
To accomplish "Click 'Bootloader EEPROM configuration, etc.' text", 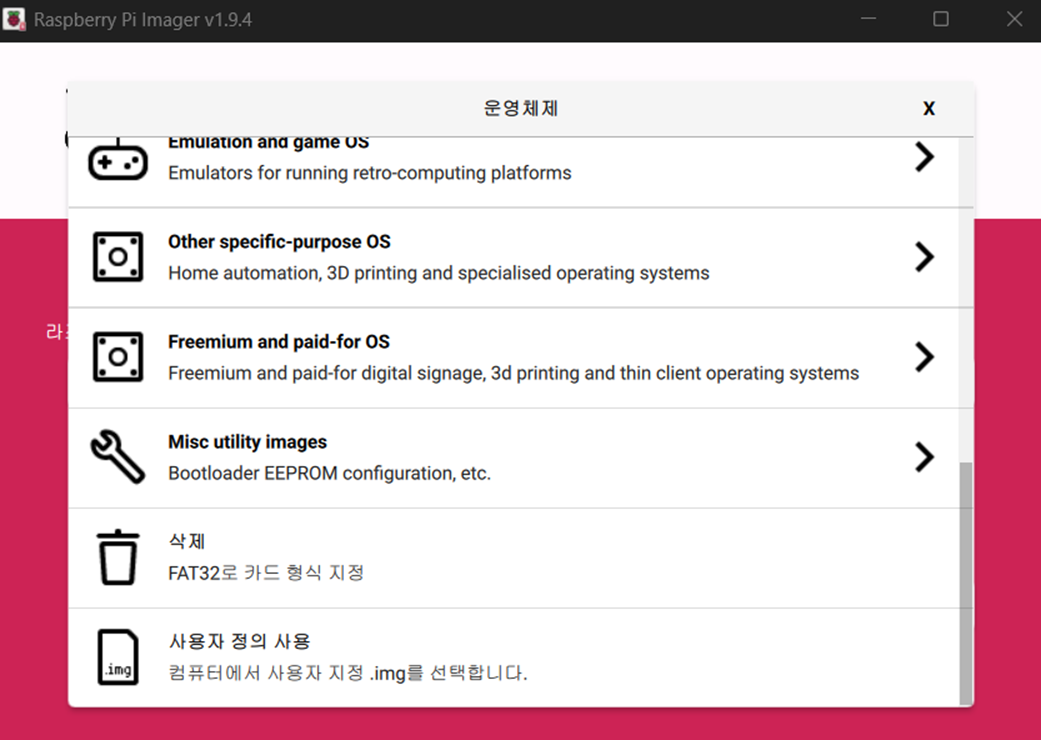I will (329, 473).
